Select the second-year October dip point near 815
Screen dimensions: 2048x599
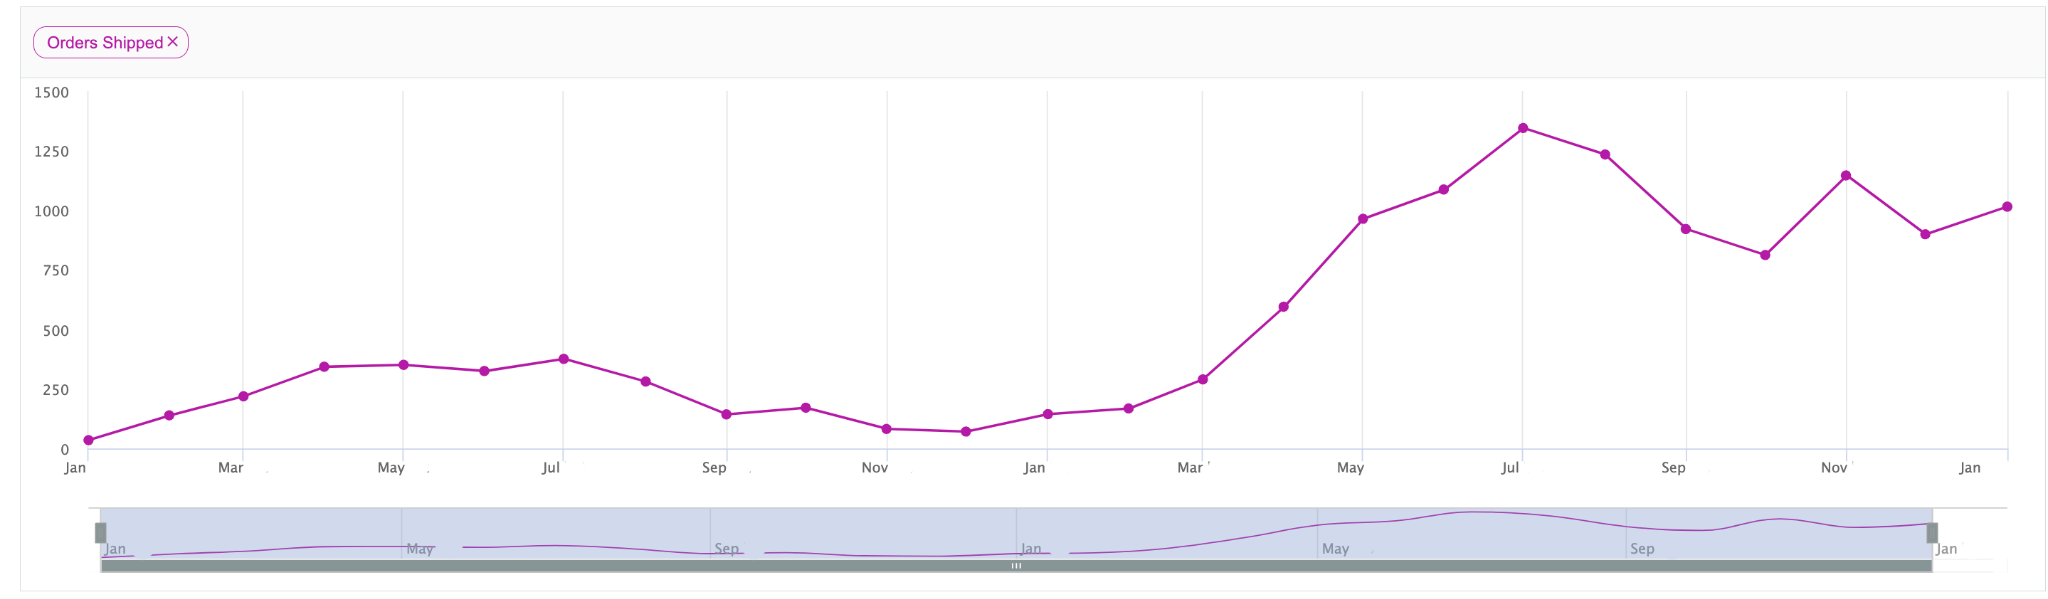tap(1765, 255)
